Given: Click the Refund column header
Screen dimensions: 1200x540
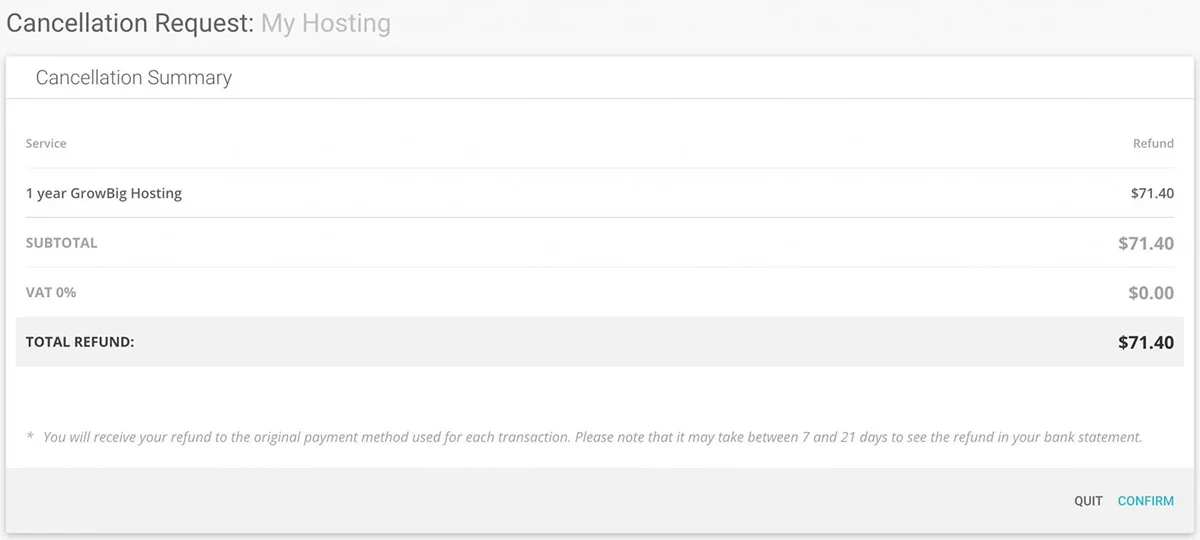Looking at the screenshot, I should 1153,144.
